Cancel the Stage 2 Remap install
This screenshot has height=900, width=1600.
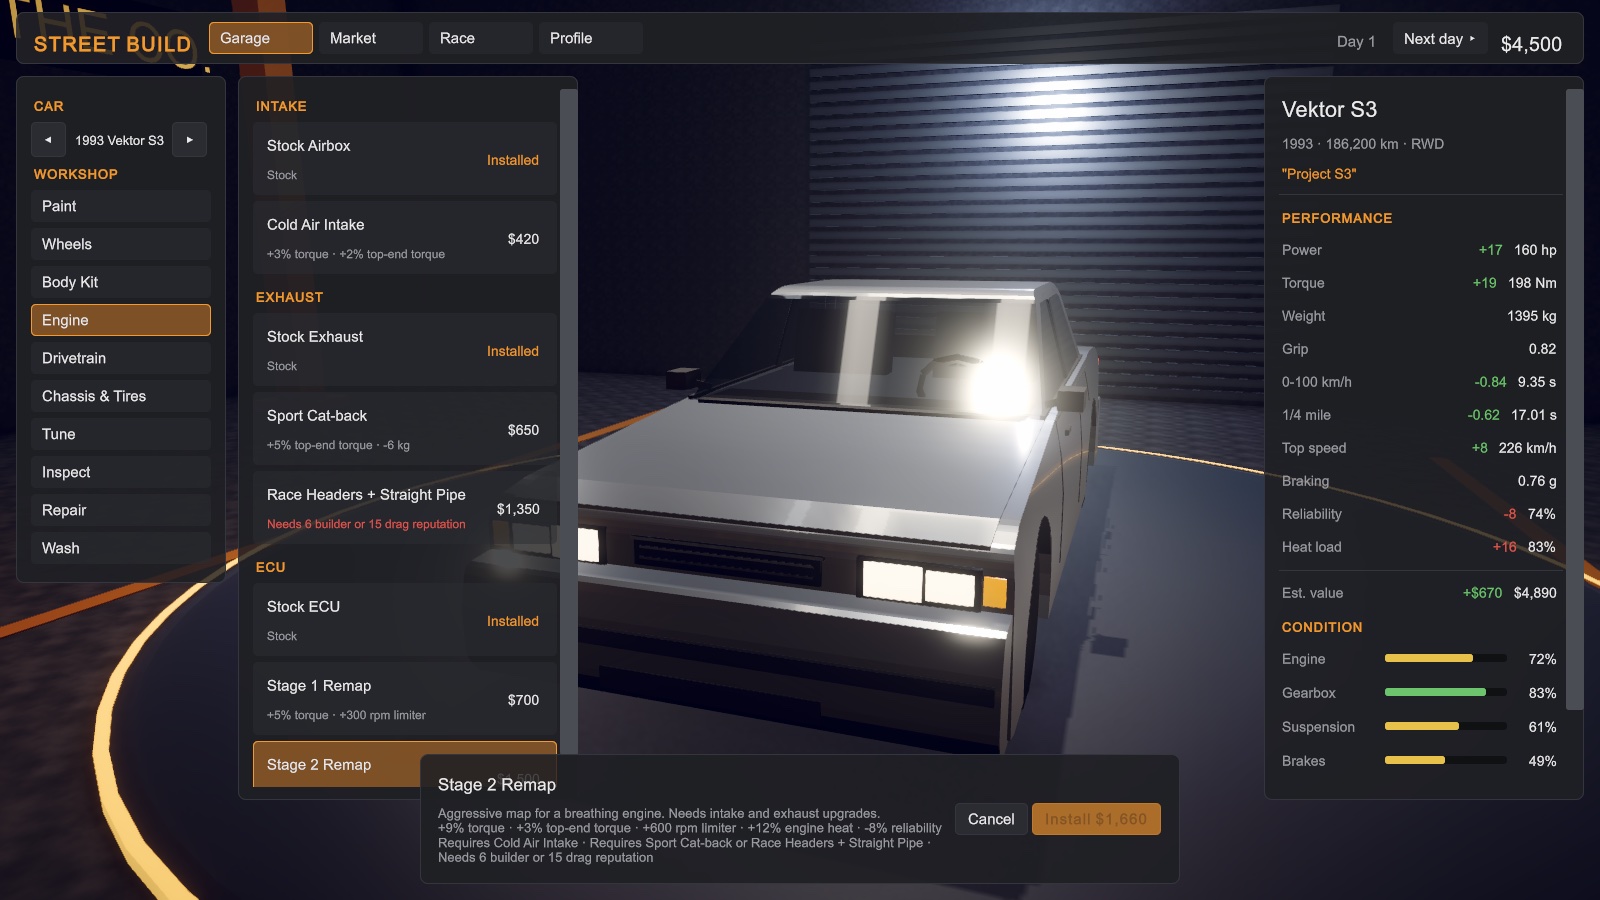[991, 819]
